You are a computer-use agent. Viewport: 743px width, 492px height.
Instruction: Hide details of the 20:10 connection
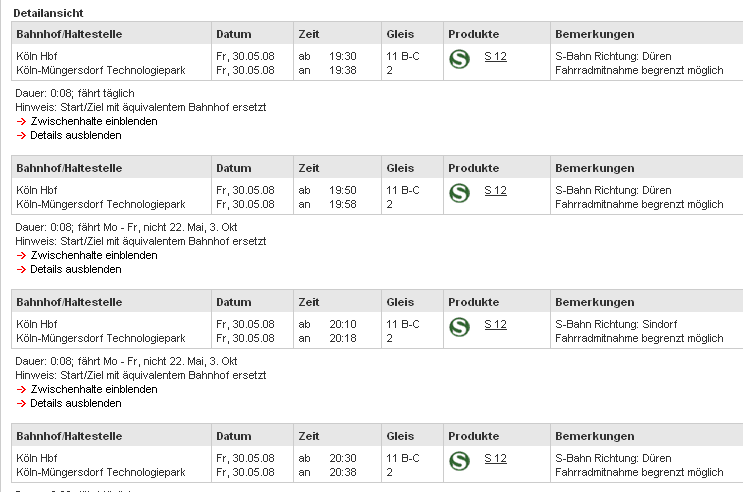(x=76, y=404)
